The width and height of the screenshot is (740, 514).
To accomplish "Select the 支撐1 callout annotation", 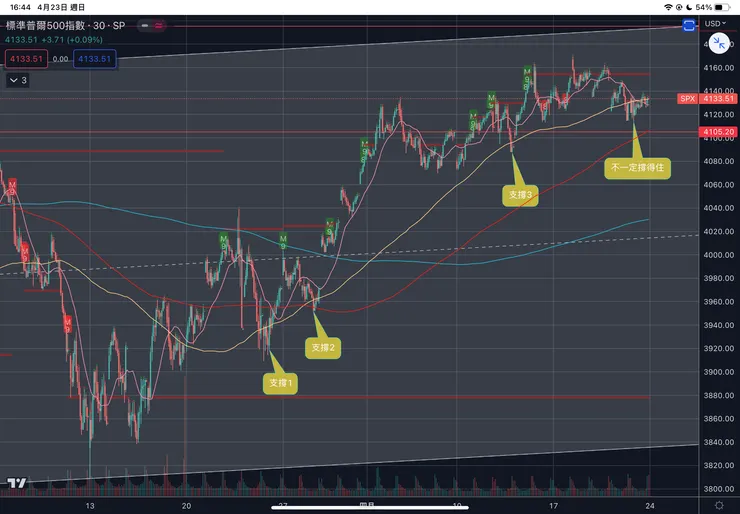I will 280,383.
